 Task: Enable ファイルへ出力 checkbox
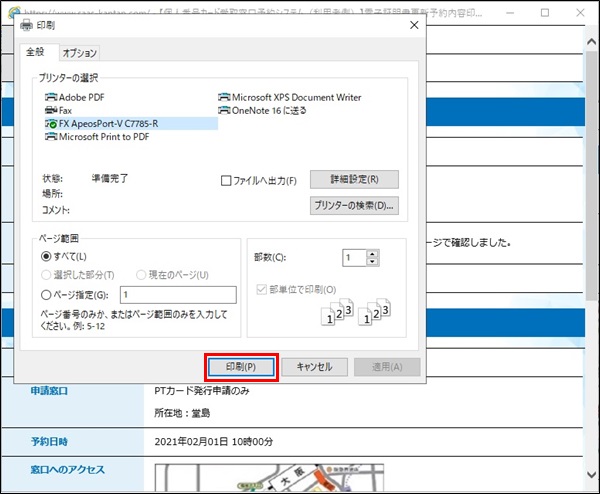pyautogui.click(x=227, y=181)
